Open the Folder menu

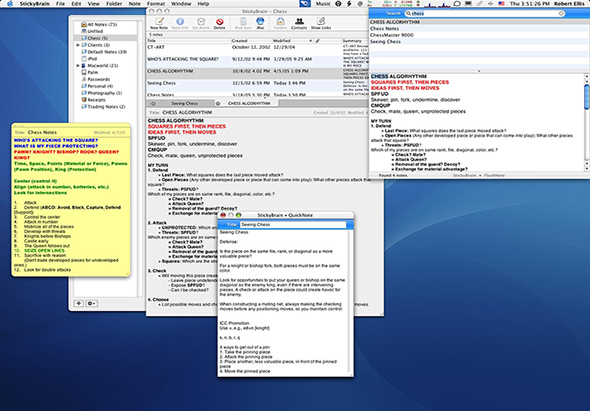(114, 4)
